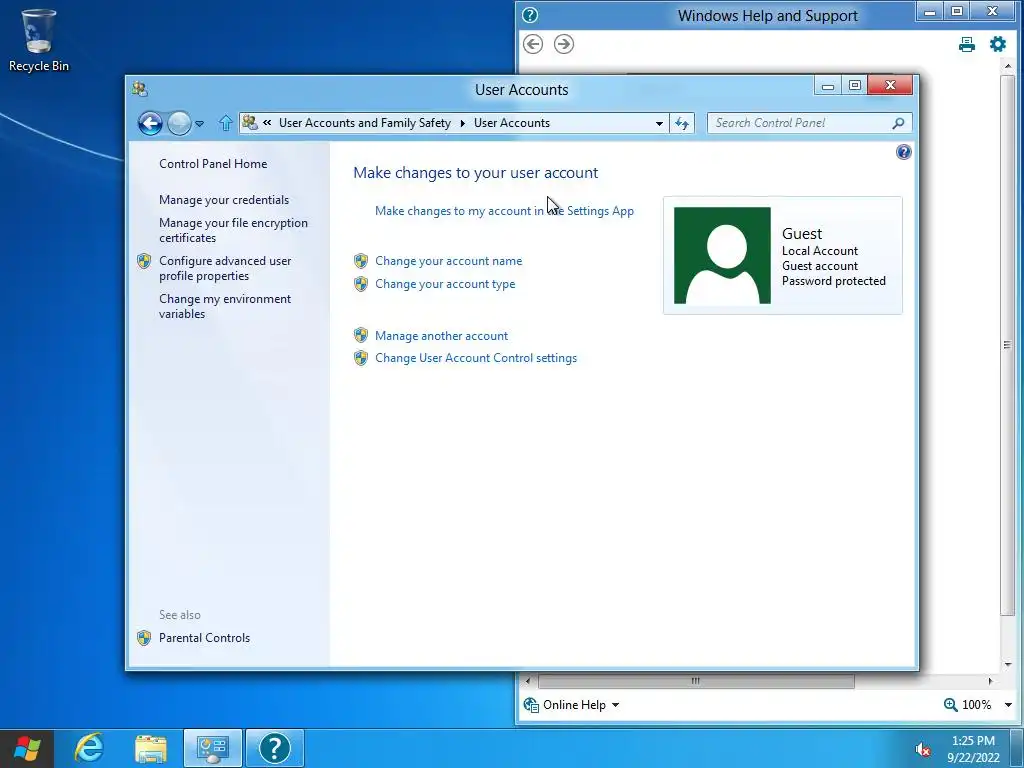This screenshot has height=768, width=1024.
Task: Go forward in Windows Help and Support
Action: click(564, 44)
